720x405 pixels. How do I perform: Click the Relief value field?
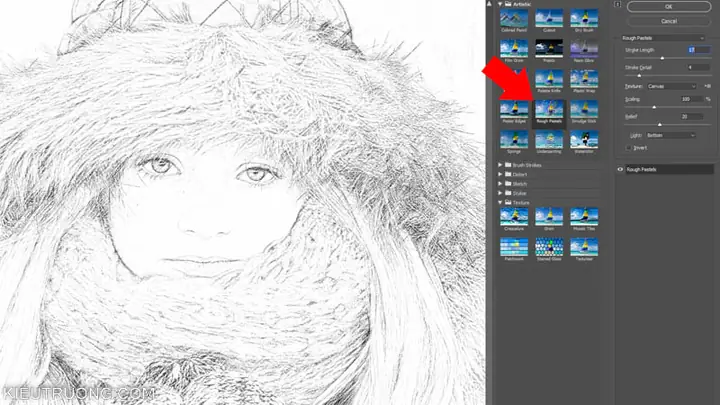click(x=692, y=117)
